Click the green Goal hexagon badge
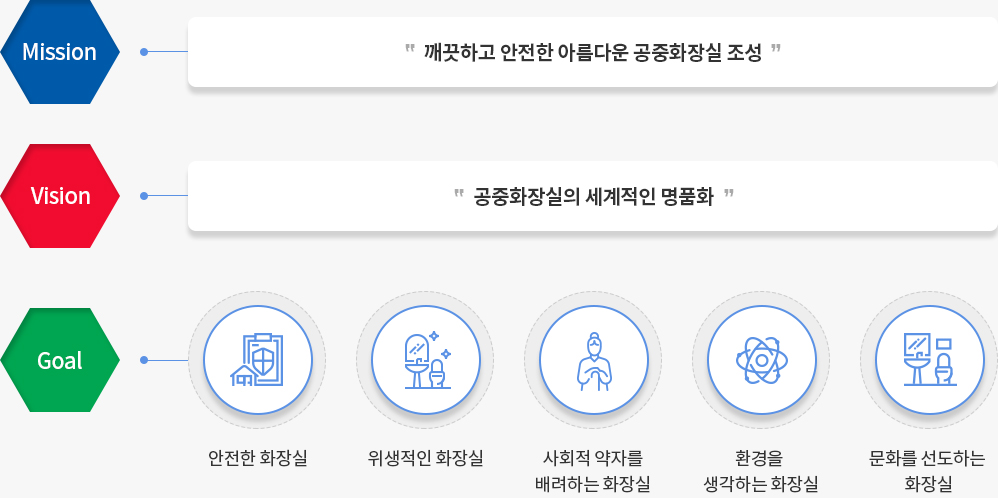 (60, 360)
